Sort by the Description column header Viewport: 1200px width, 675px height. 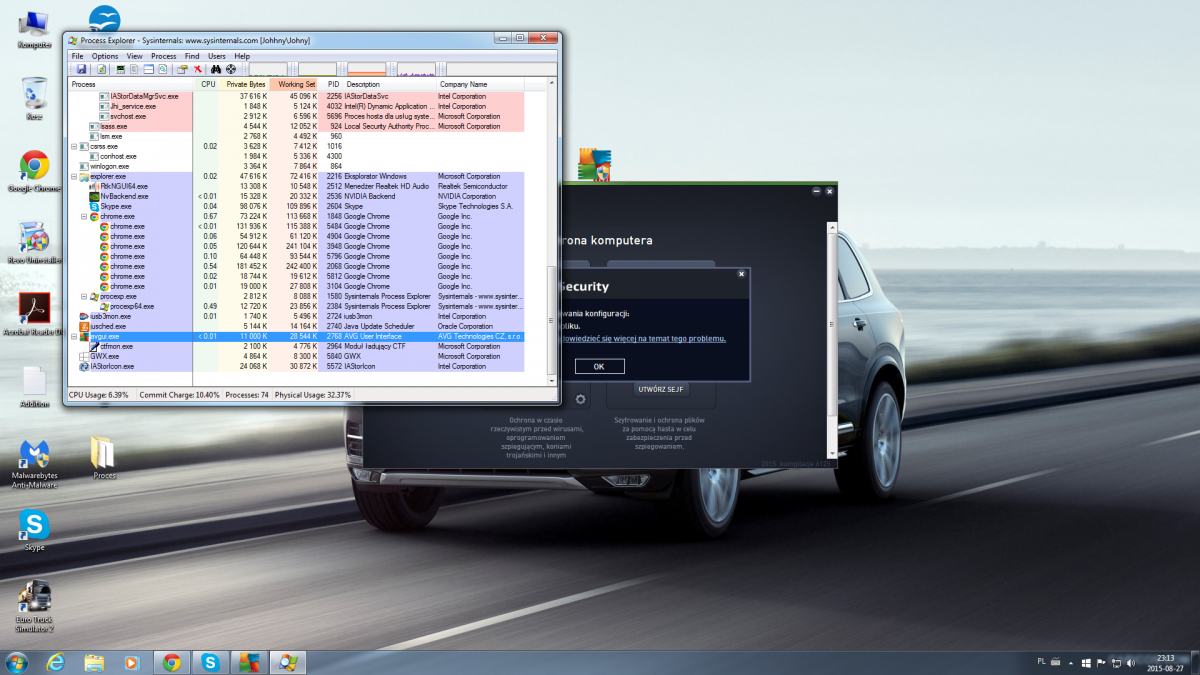coord(390,84)
